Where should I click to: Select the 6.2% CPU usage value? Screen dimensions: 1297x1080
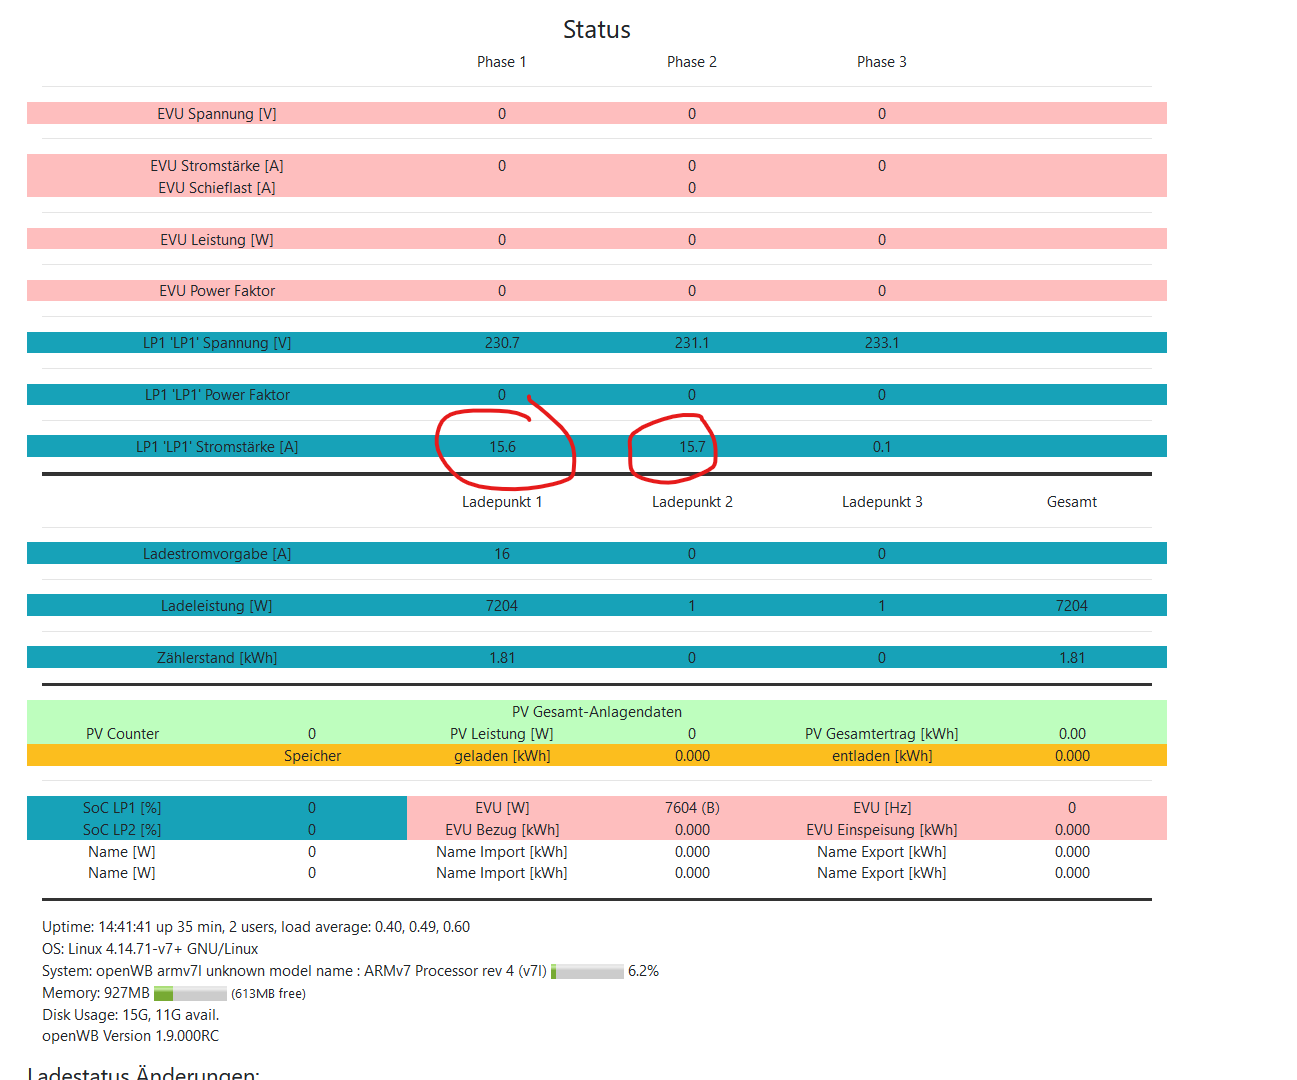pos(643,971)
